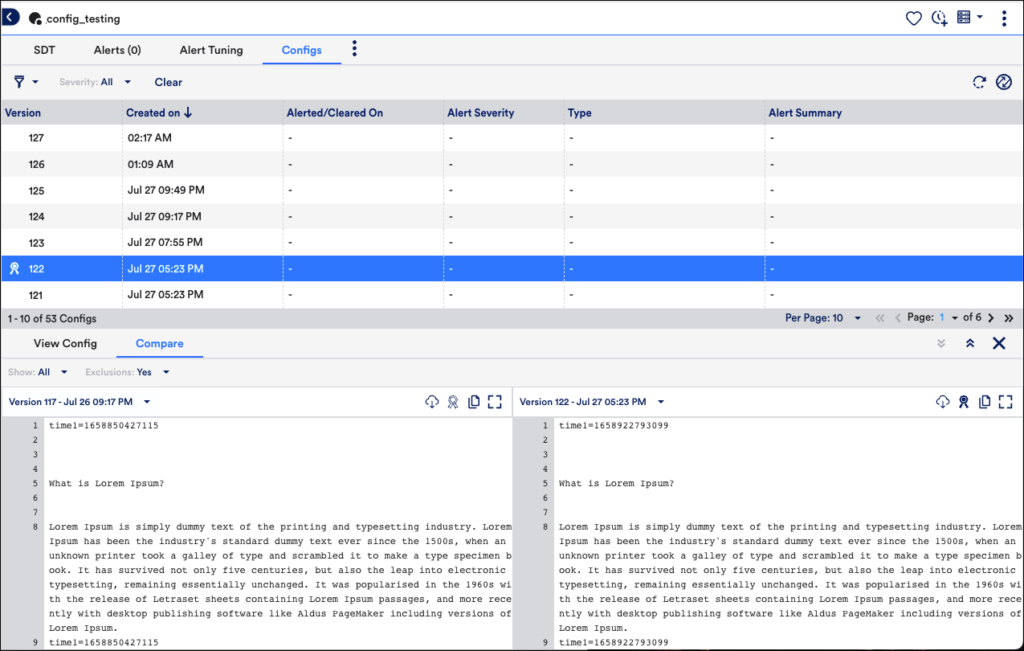This screenshot has height=651, width=1024.
Task: Expand the Per Page dropdown
Action: [x=838, y=318]
